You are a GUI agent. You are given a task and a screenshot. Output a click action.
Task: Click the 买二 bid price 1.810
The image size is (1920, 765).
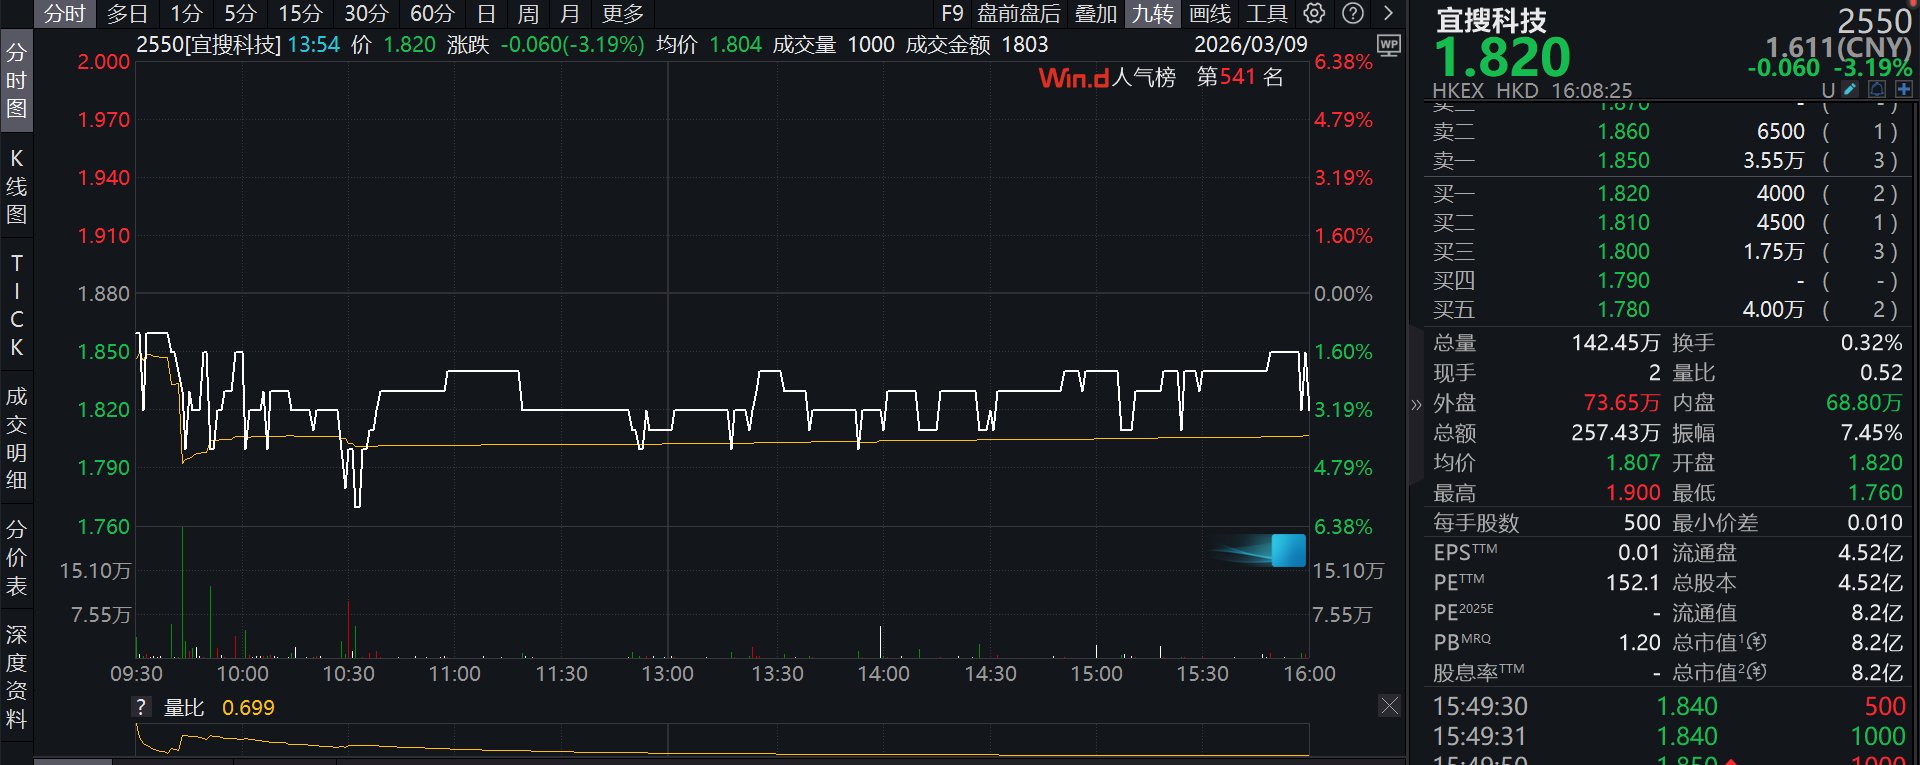[1623, 222]
